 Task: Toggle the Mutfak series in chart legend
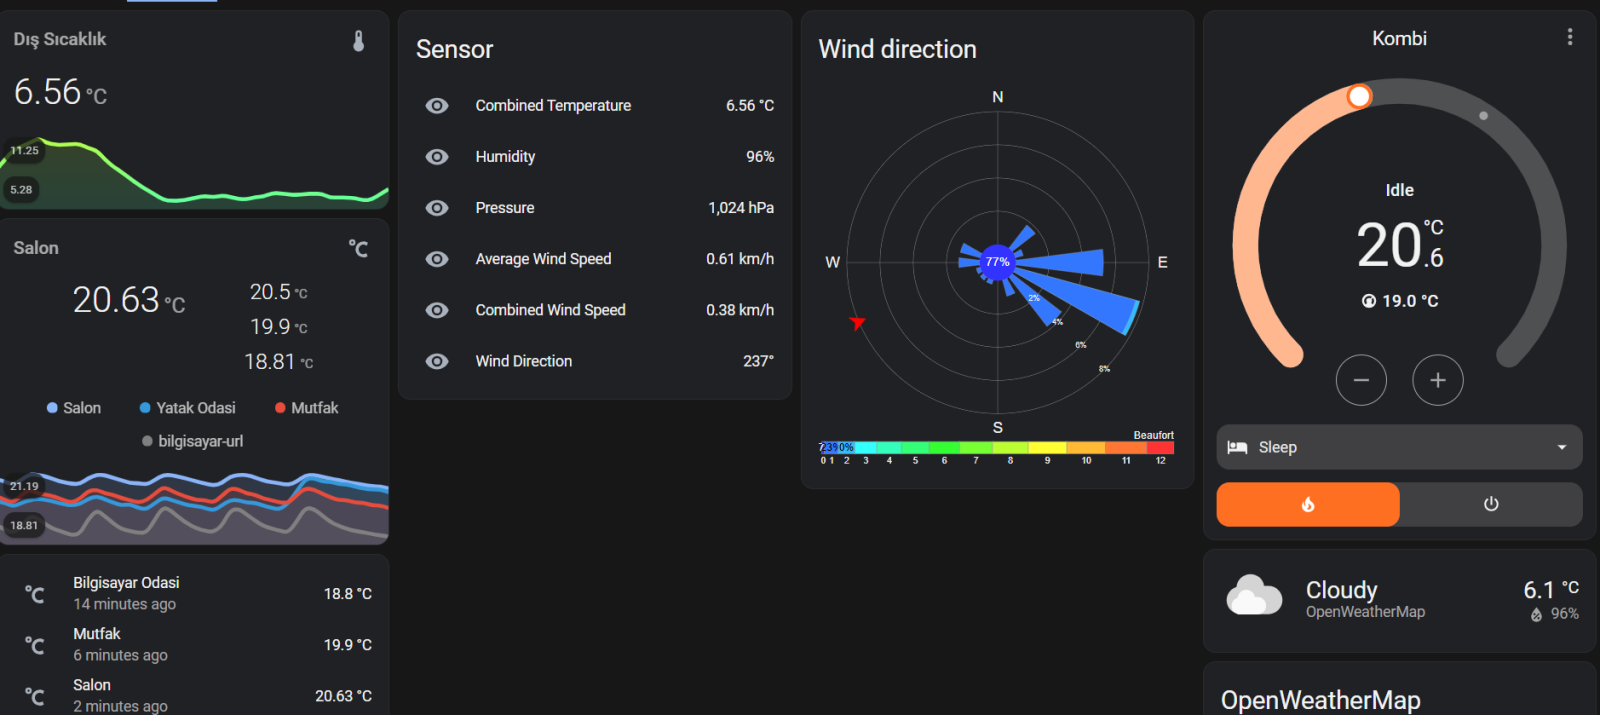click(x=307, y=408)
